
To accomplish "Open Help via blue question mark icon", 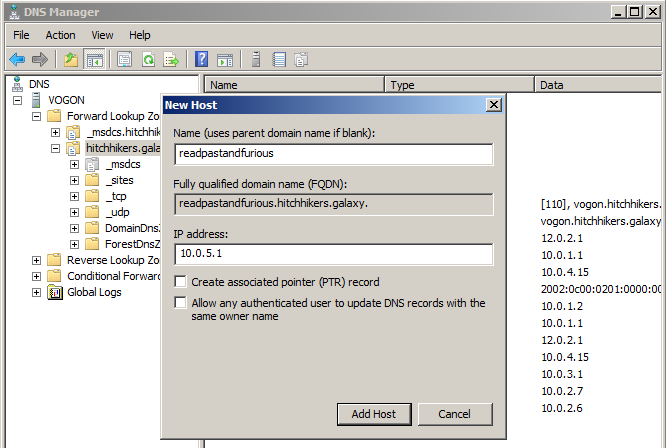I will click(201, 60).
